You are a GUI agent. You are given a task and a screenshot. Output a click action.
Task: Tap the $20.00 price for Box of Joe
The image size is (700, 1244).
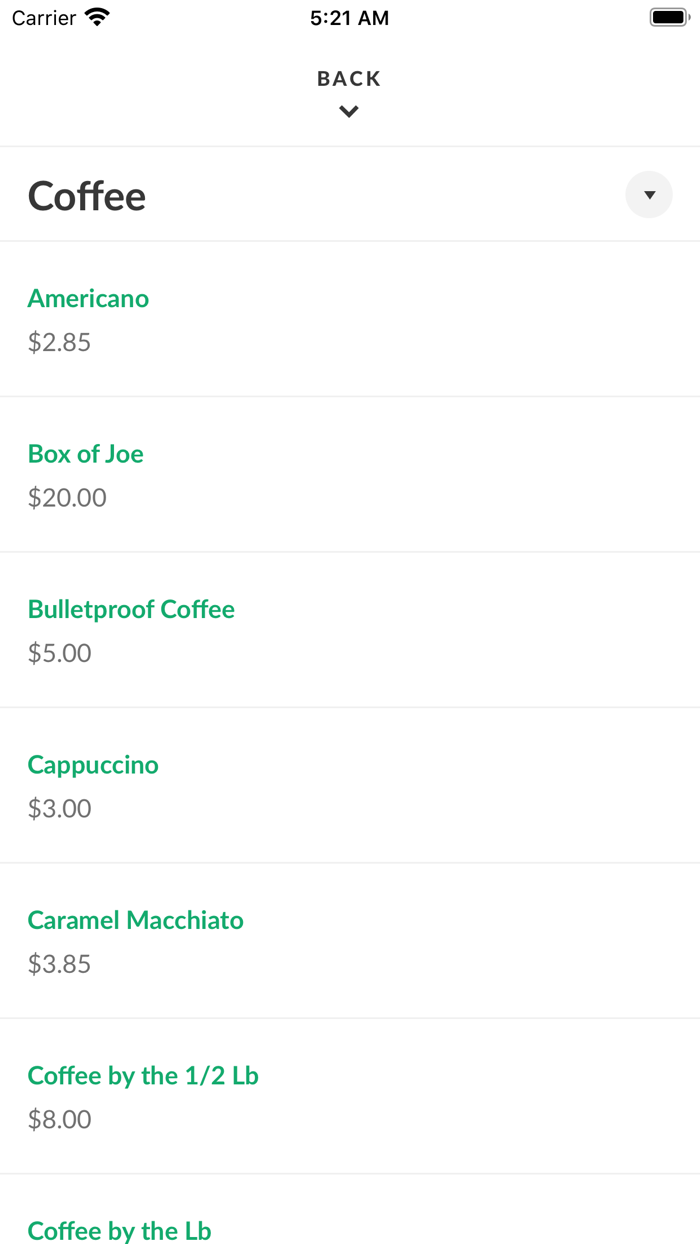(67, 497)
